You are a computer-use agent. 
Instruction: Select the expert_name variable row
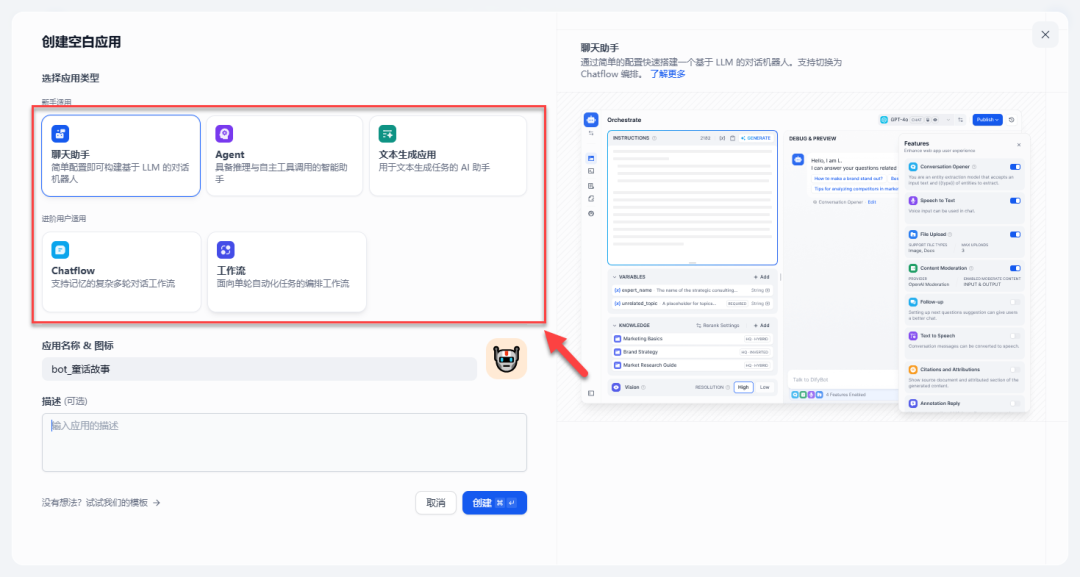(692, 291)
